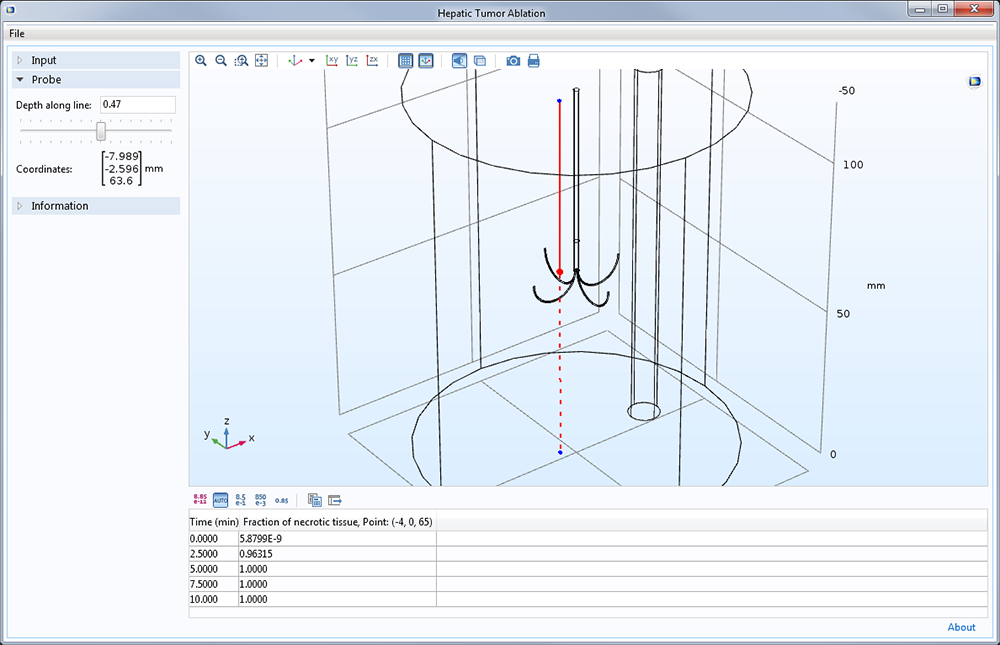Select the Zoom Box tool
Viewport: 1000px width, 645px height.
click(x=241, y=61)
